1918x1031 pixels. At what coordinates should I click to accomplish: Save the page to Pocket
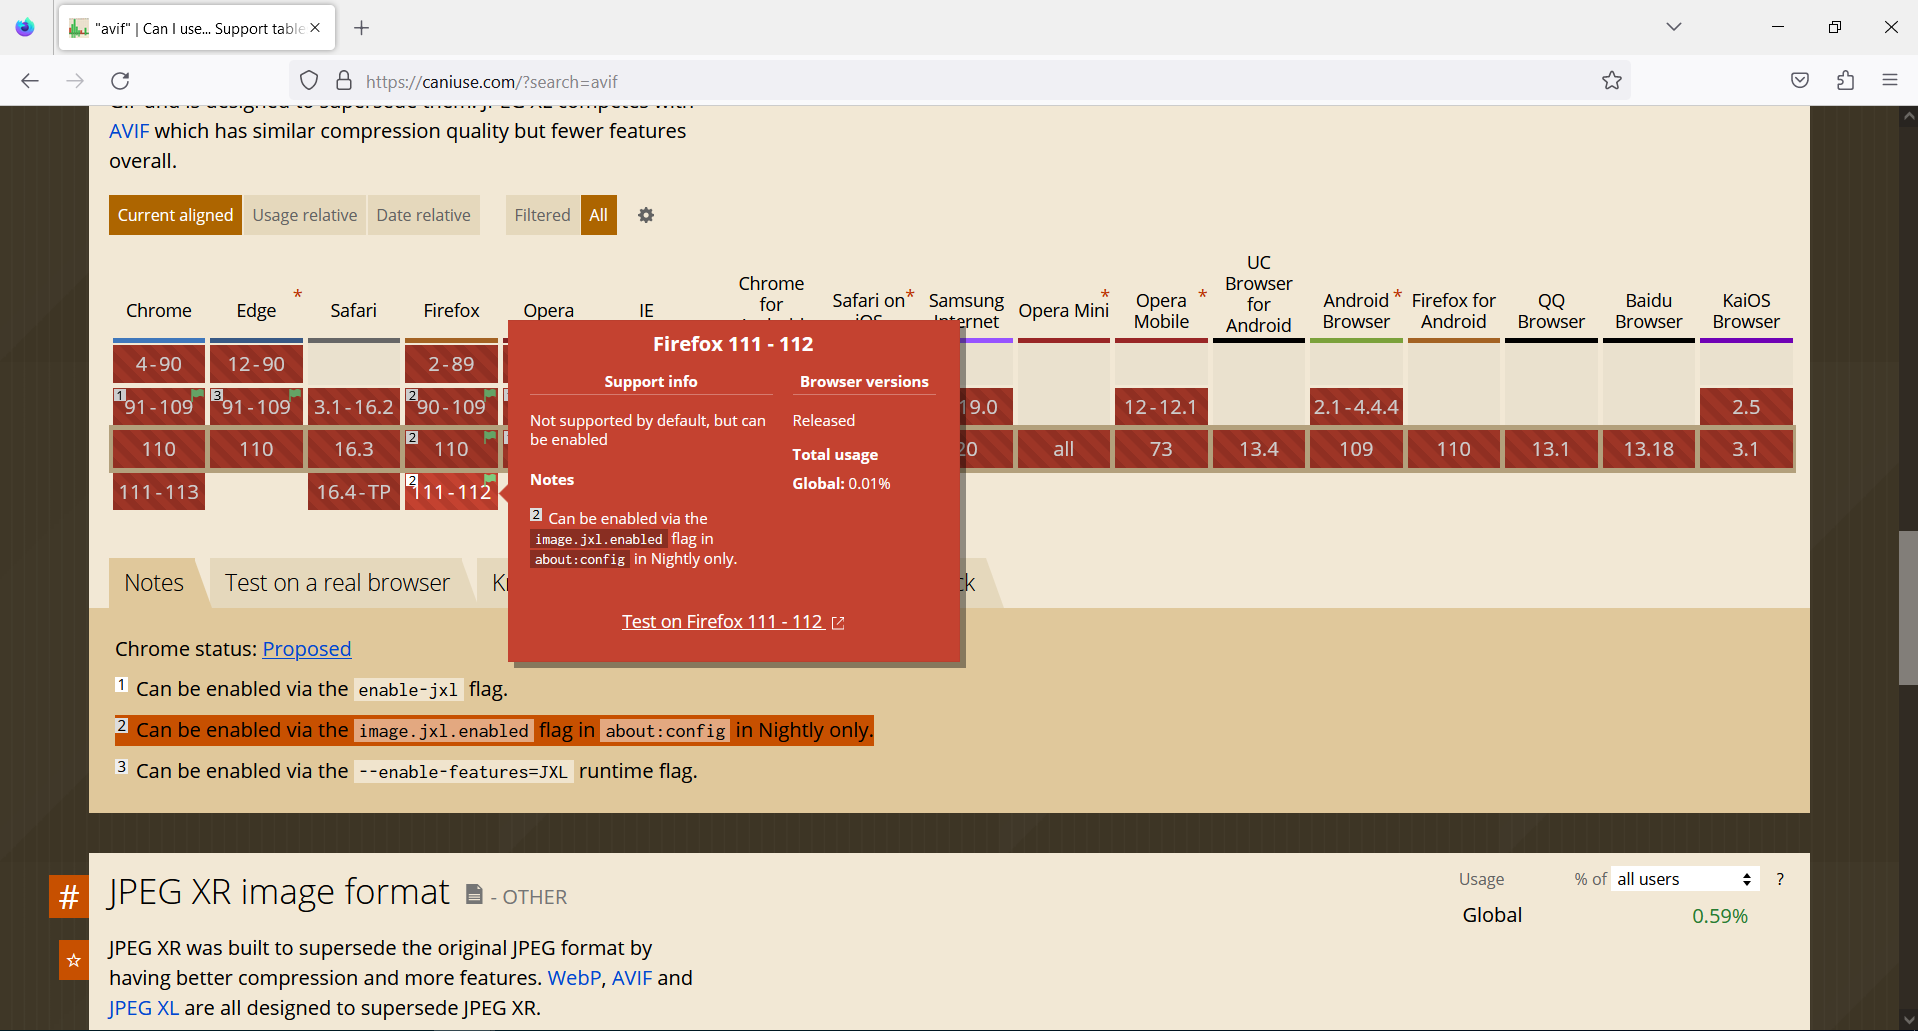(x=1799, y=80)
